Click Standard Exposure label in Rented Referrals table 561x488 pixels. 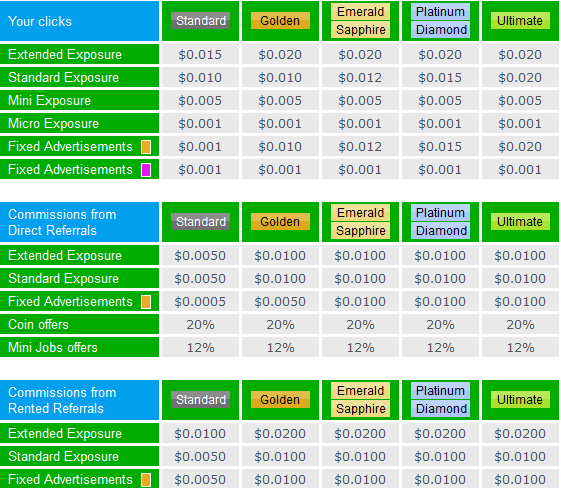63,457
